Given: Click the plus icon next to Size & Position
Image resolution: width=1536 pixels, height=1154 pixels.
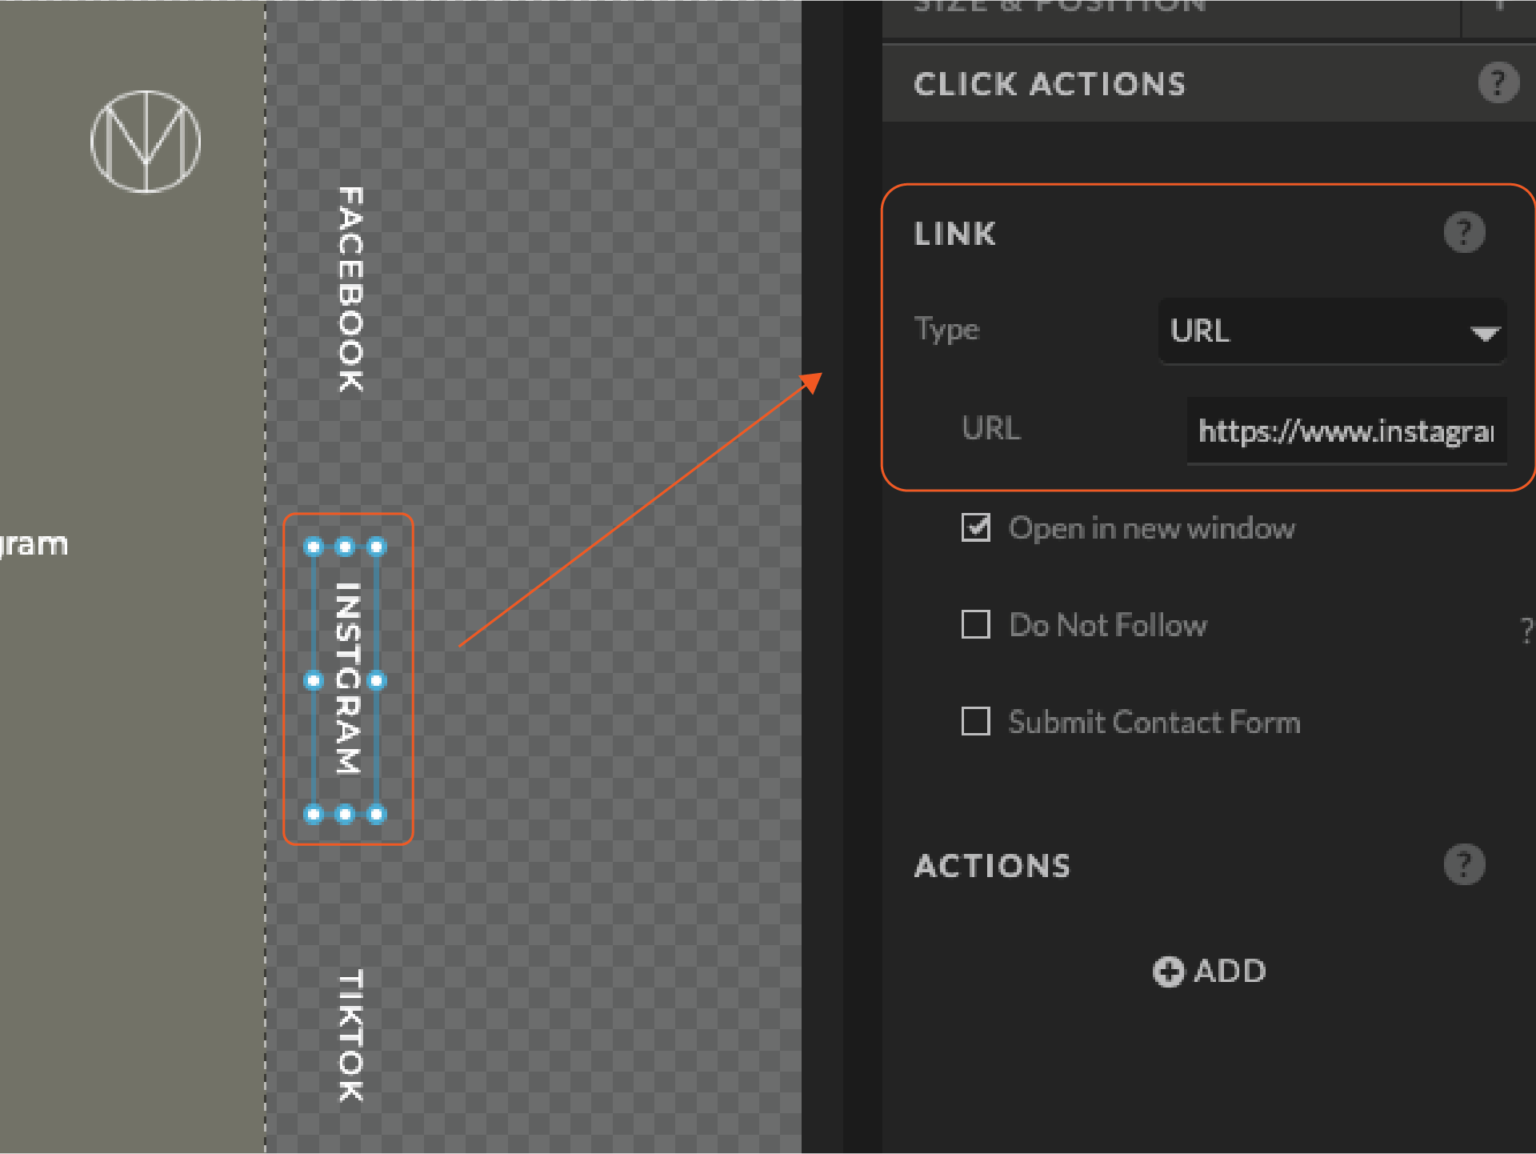Looking at the screenshot, I should point(1499,5).
